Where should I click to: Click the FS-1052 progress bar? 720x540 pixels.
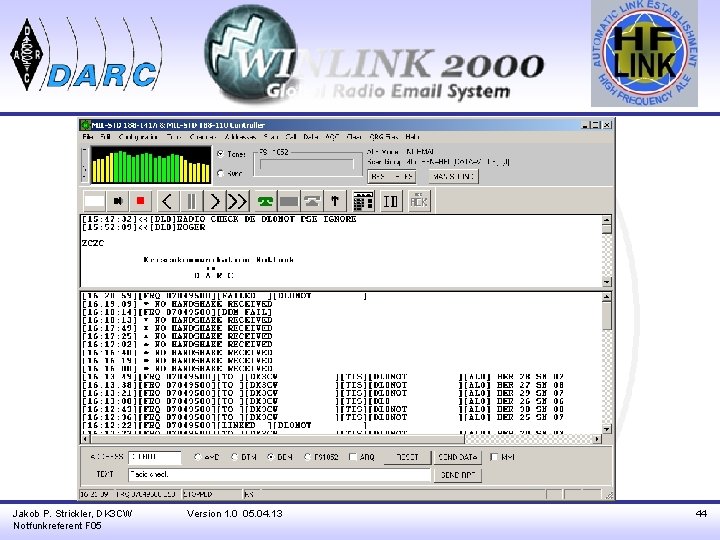[x=307, y=165]
